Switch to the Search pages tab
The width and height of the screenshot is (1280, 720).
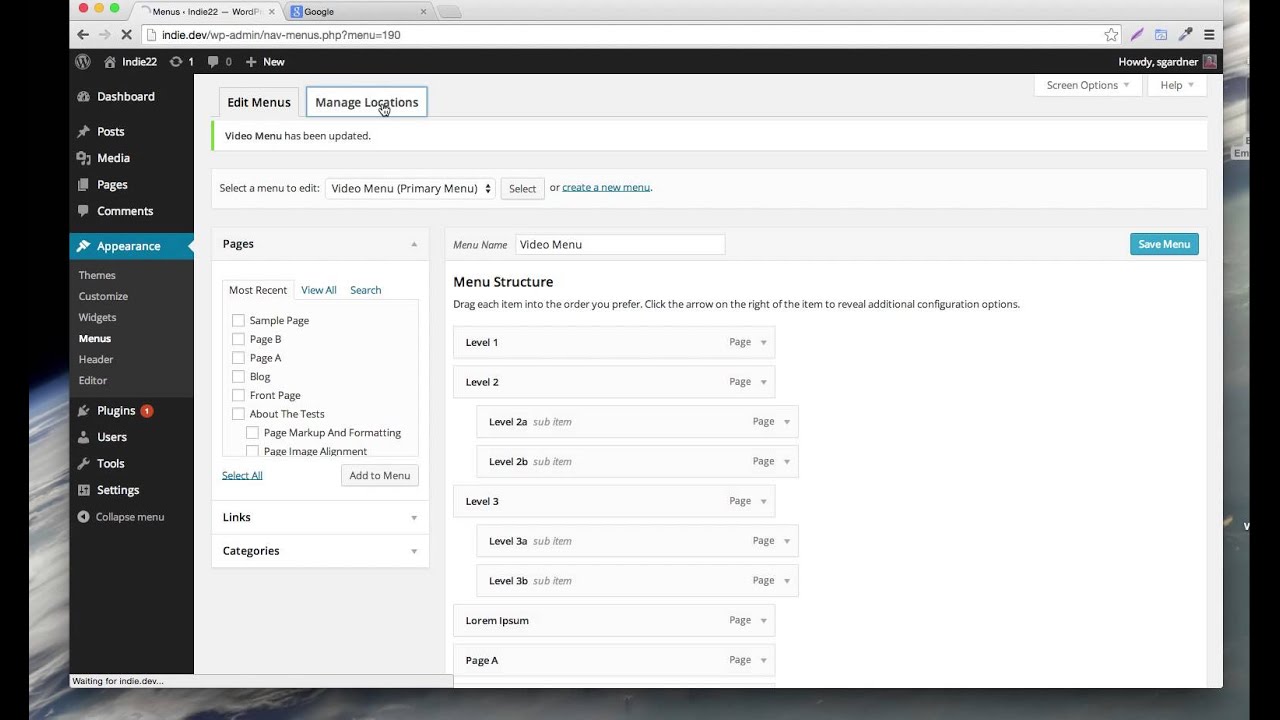365,290
